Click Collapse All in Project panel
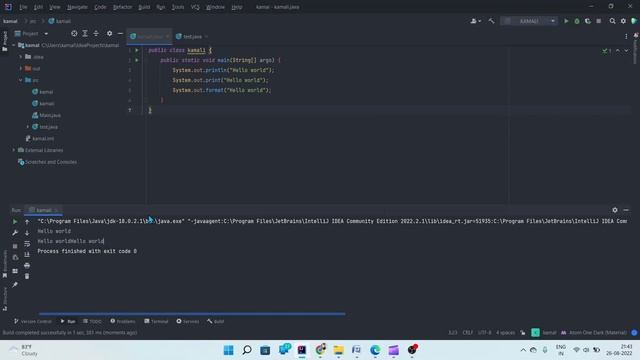The image size is (640, 360). point(96,33)
